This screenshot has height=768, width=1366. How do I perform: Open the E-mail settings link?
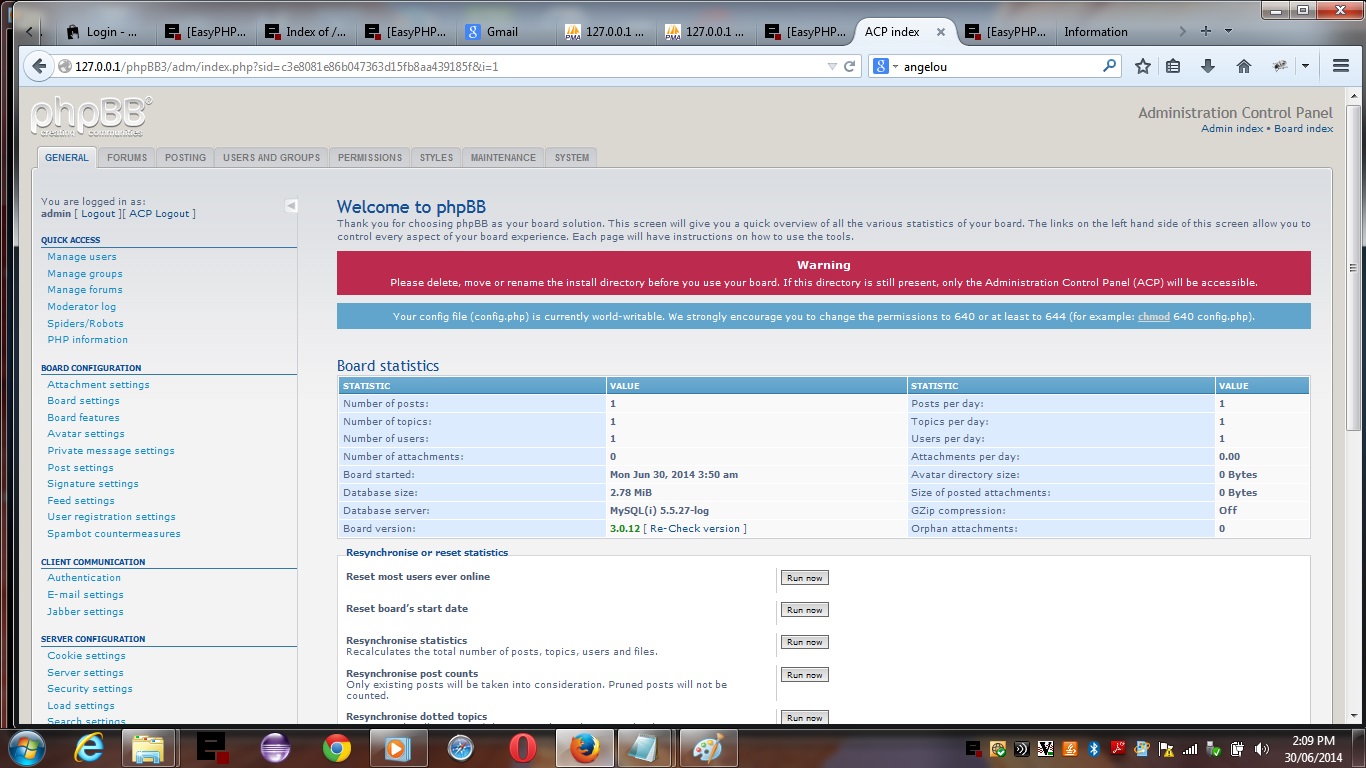(85, 595)
